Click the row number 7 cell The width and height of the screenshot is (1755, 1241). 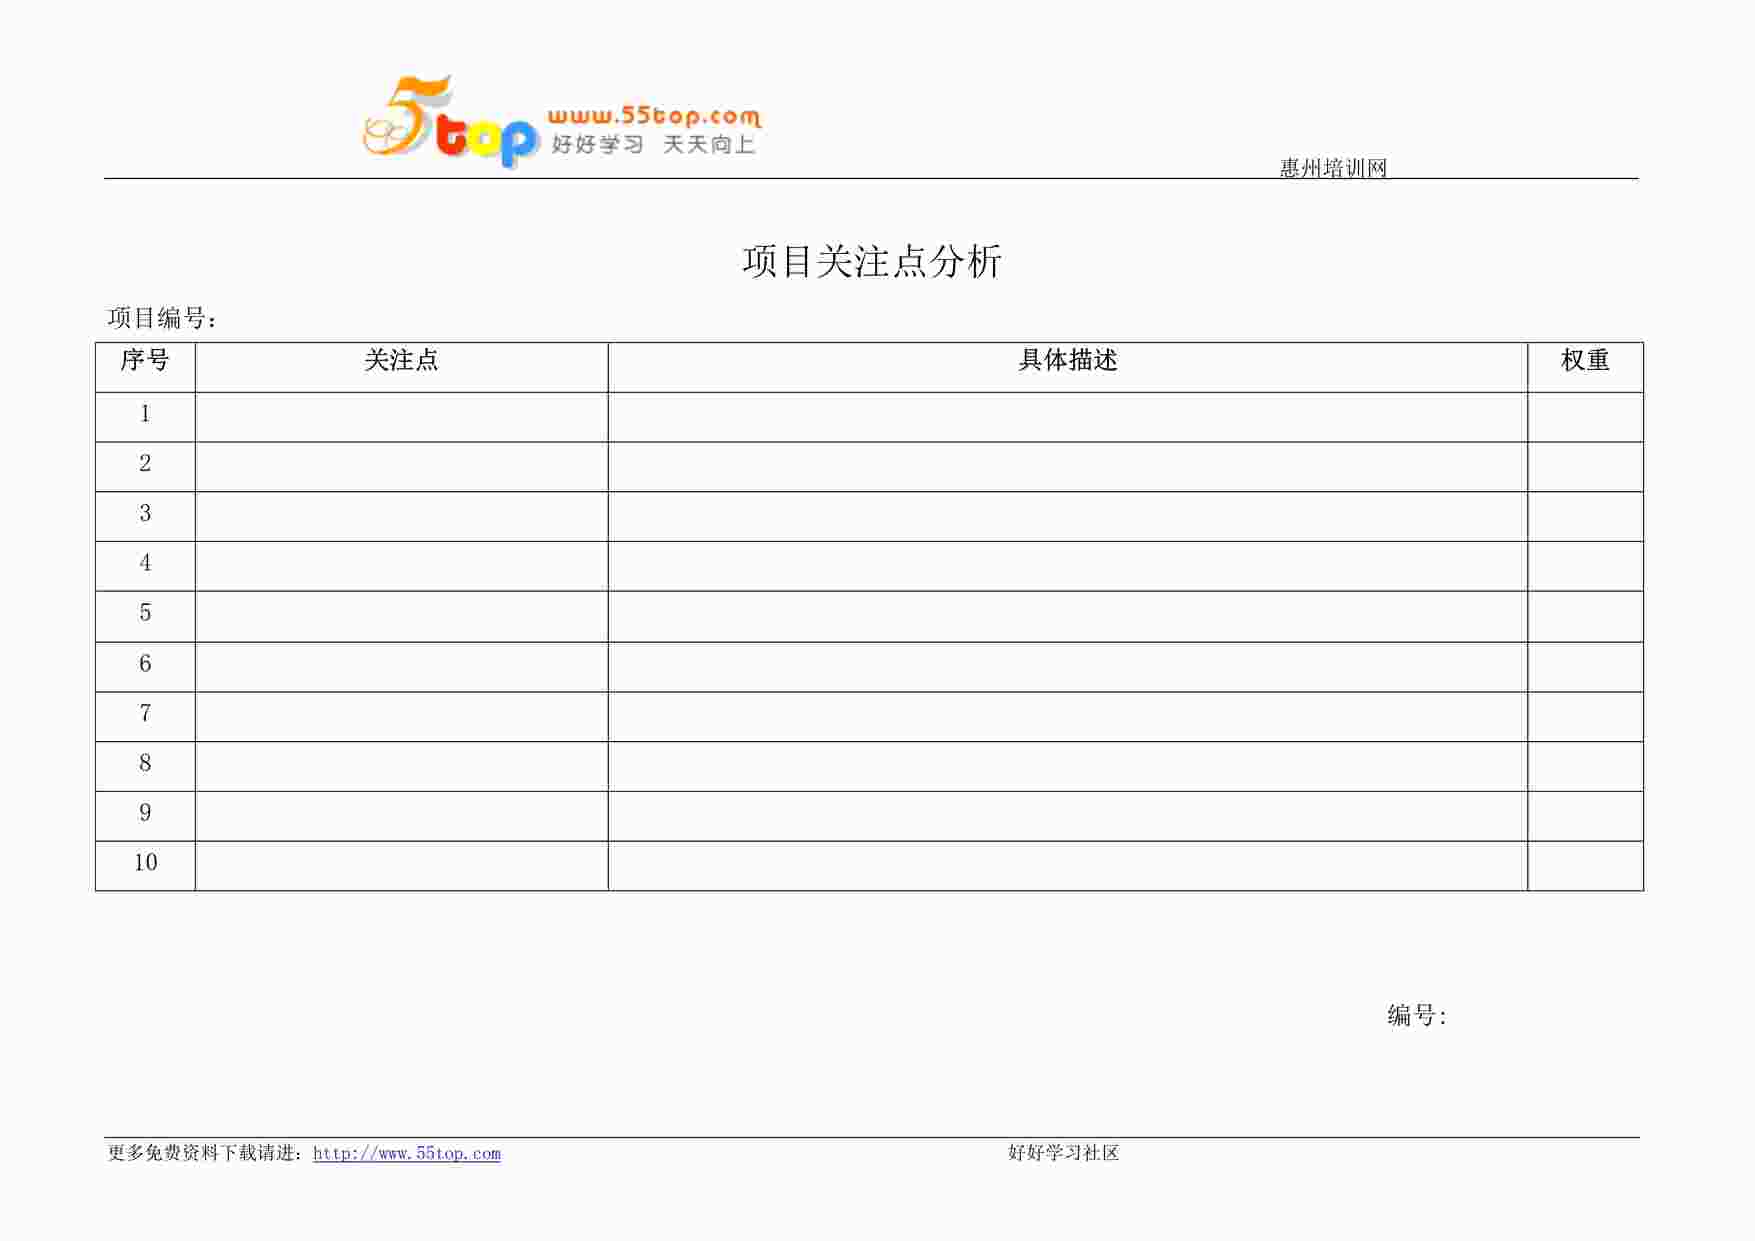(145, 717)
